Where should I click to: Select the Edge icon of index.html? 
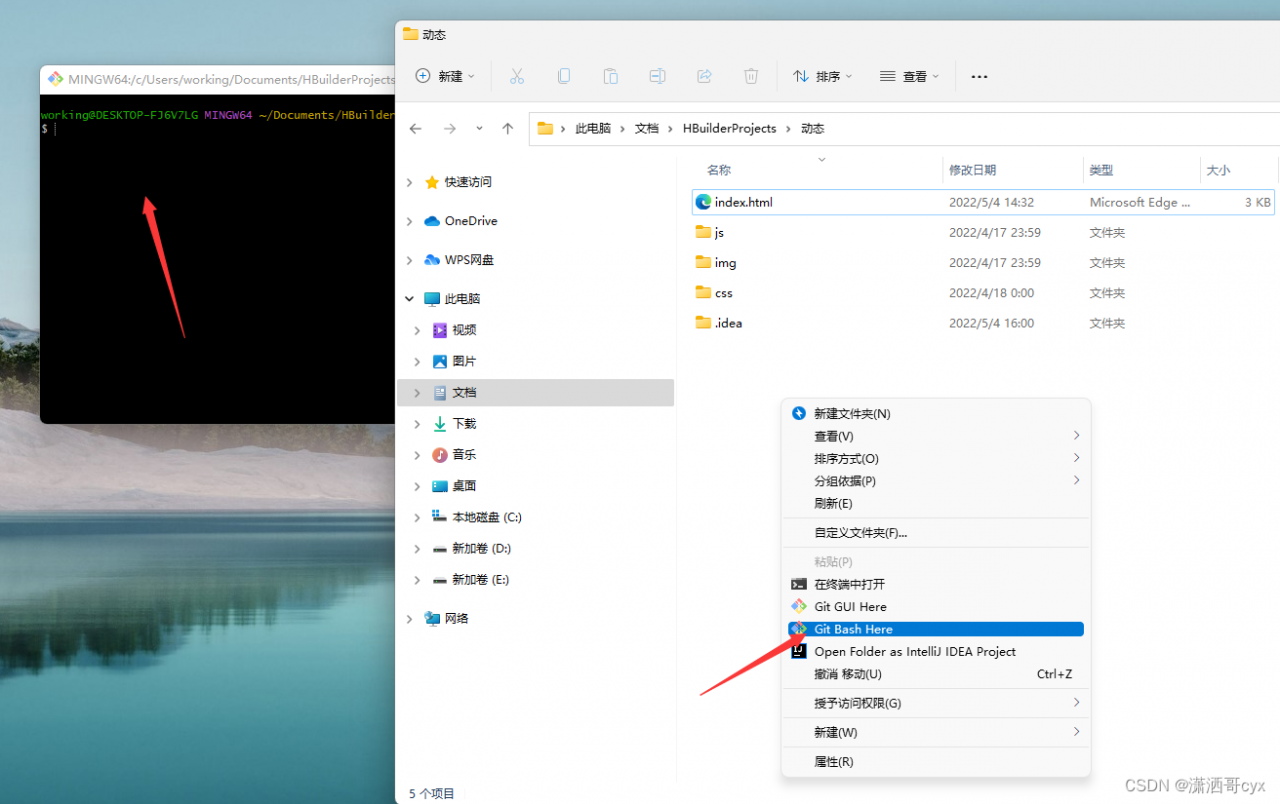click(703, 202)
